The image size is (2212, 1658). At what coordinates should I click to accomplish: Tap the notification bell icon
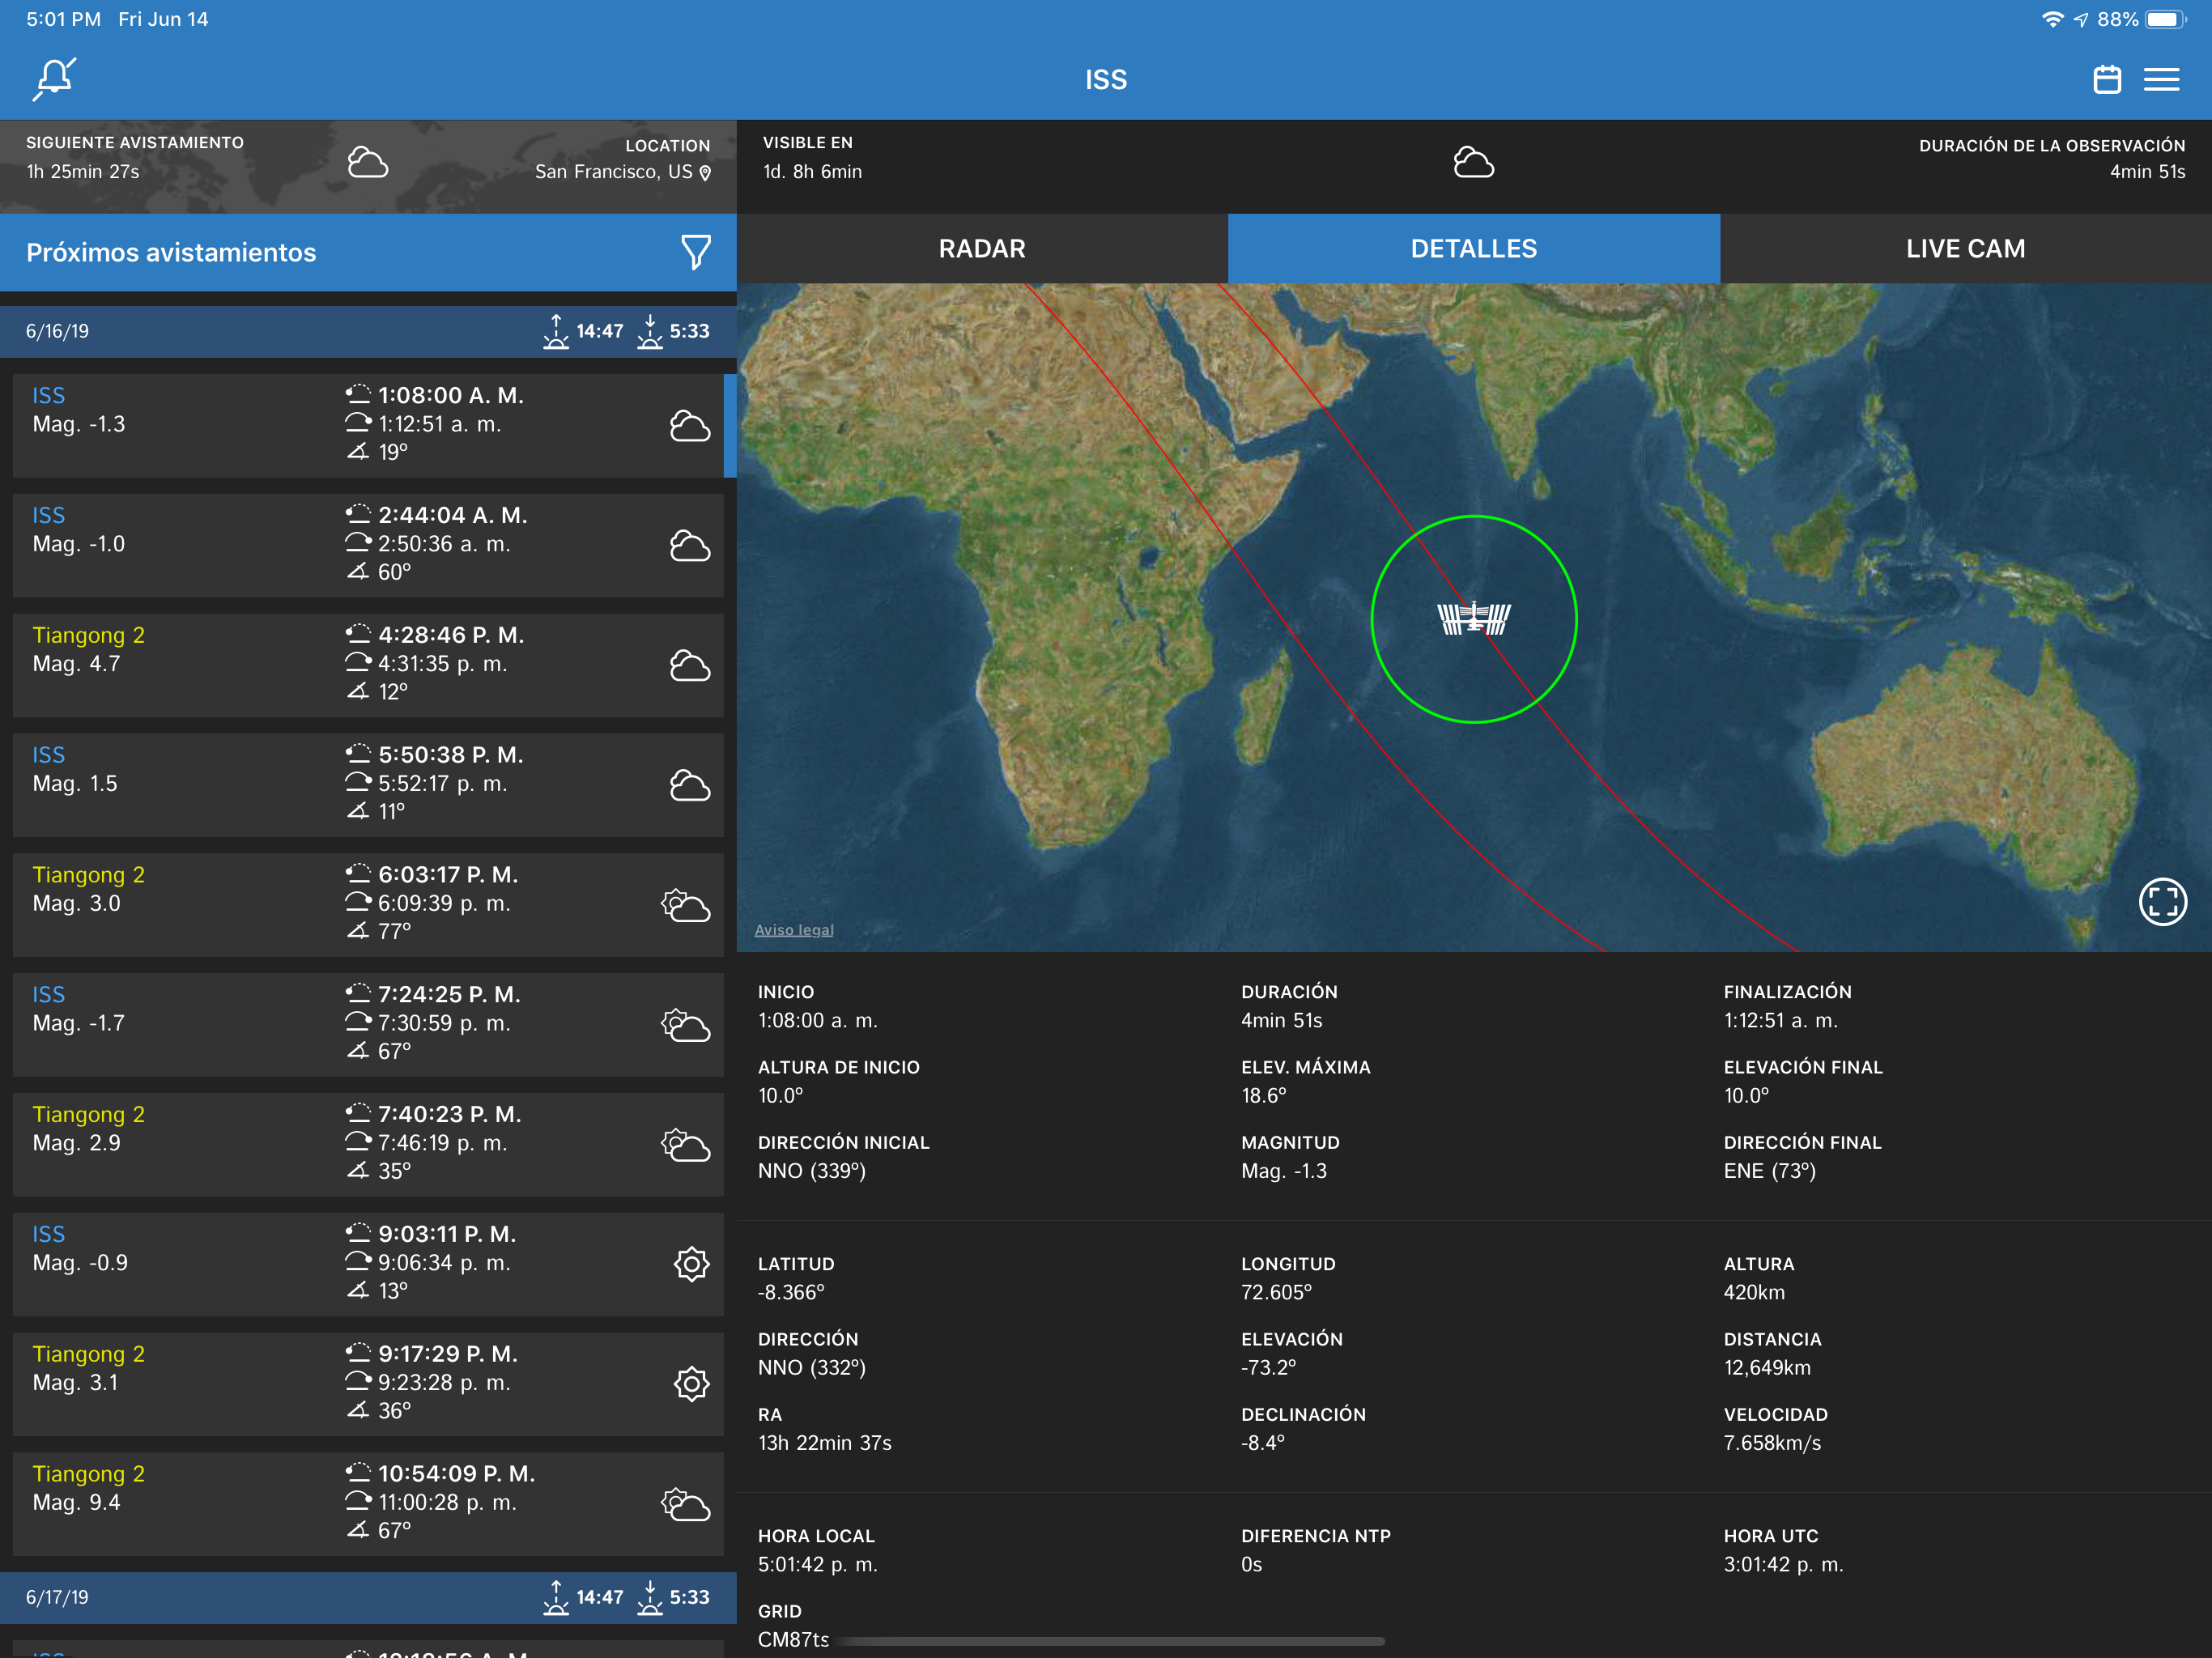click(54, 79)
